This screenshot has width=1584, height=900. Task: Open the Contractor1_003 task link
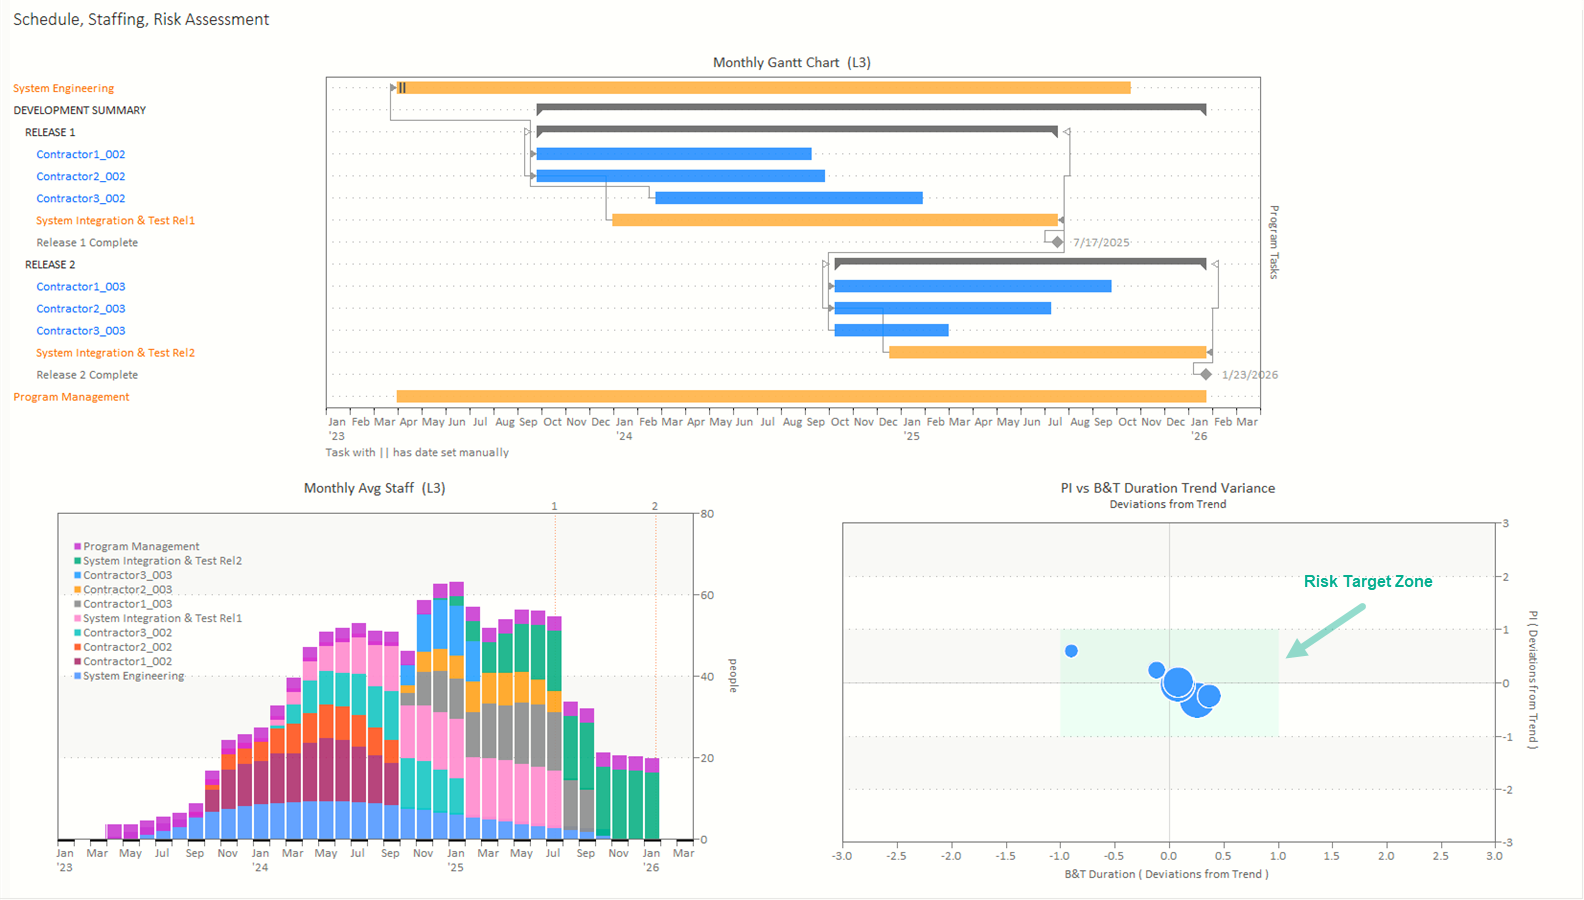(81, 286)
